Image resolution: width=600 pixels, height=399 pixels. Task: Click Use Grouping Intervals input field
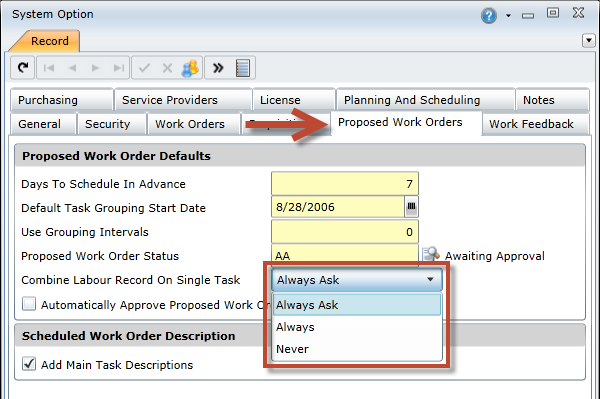coord(345,231)
